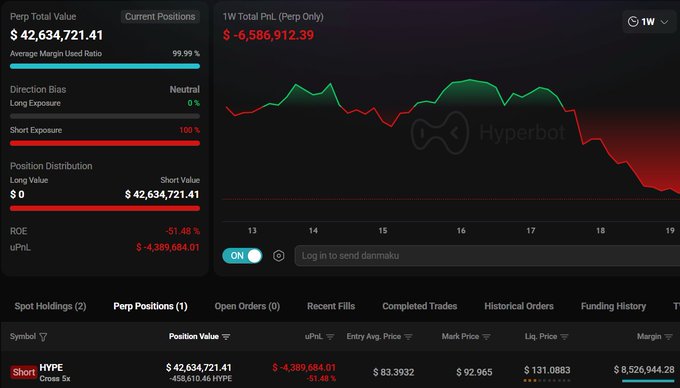Click margin value $ 8,526,944.28
The image size is (680, 388).
tap(644, 369)
